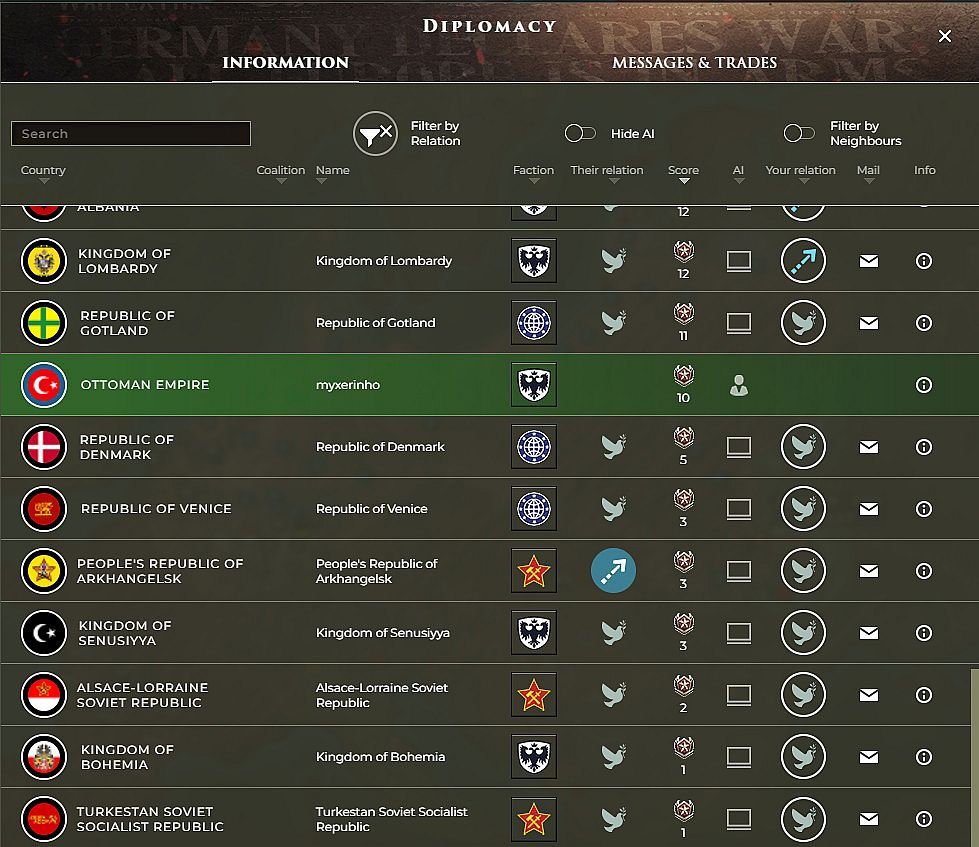979x847 pixels.
Task: Enable Filter by Neighbours switch
Action: (x=798, y=133)
